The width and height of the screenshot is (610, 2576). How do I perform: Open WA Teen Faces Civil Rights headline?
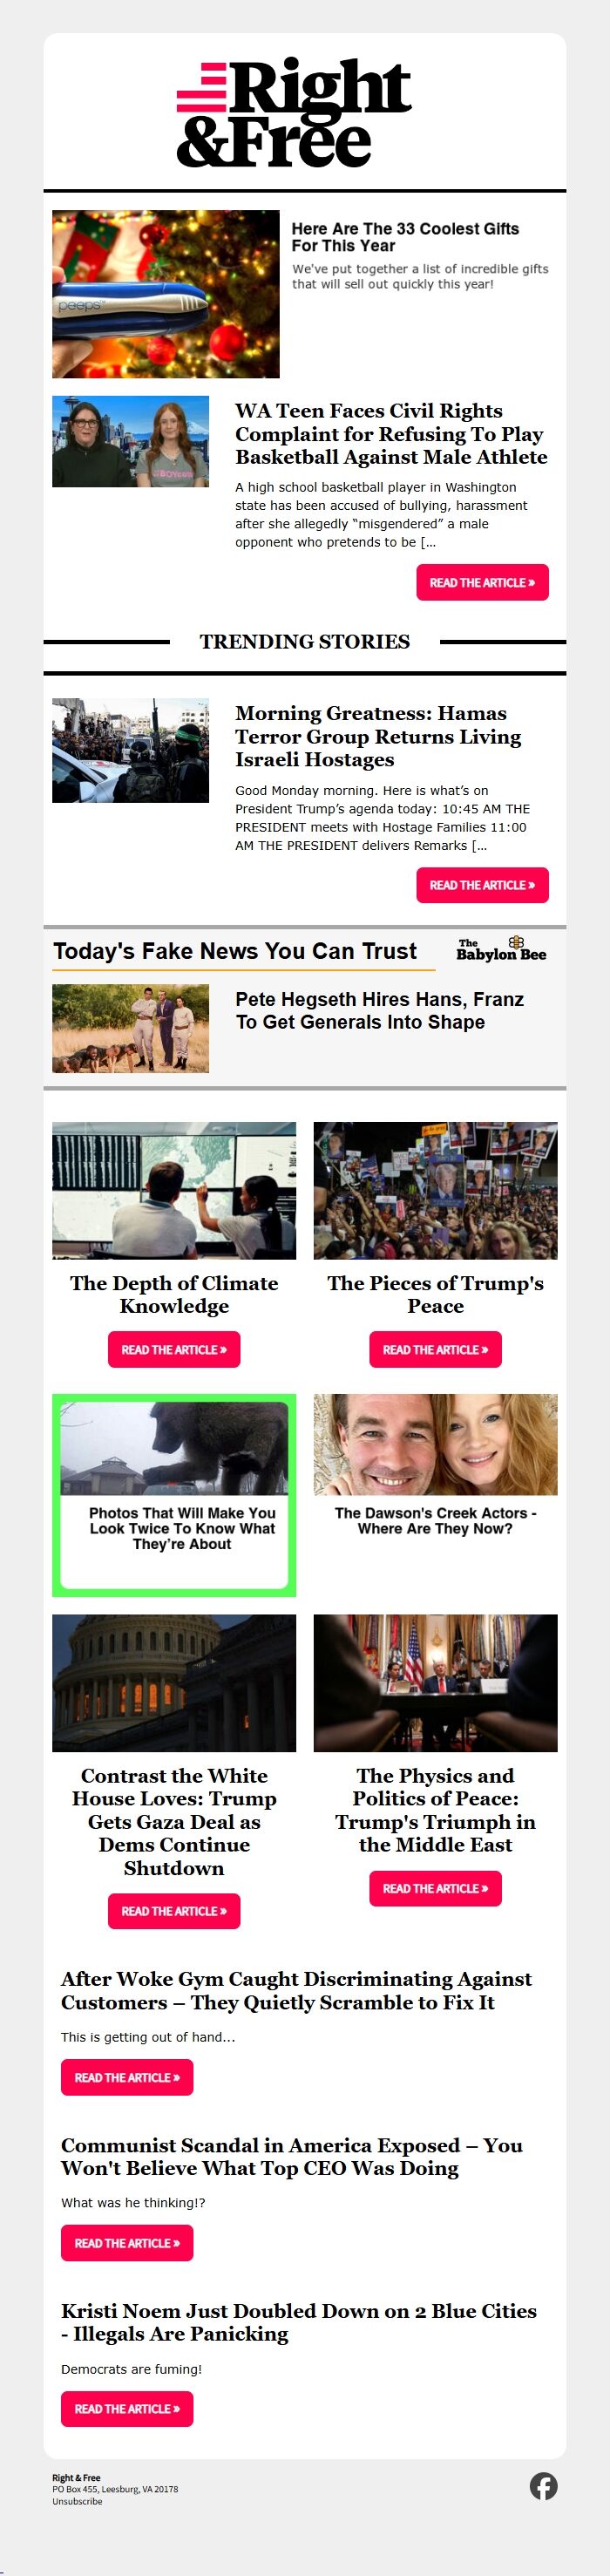pyautogui.click(x=391, y=434)
